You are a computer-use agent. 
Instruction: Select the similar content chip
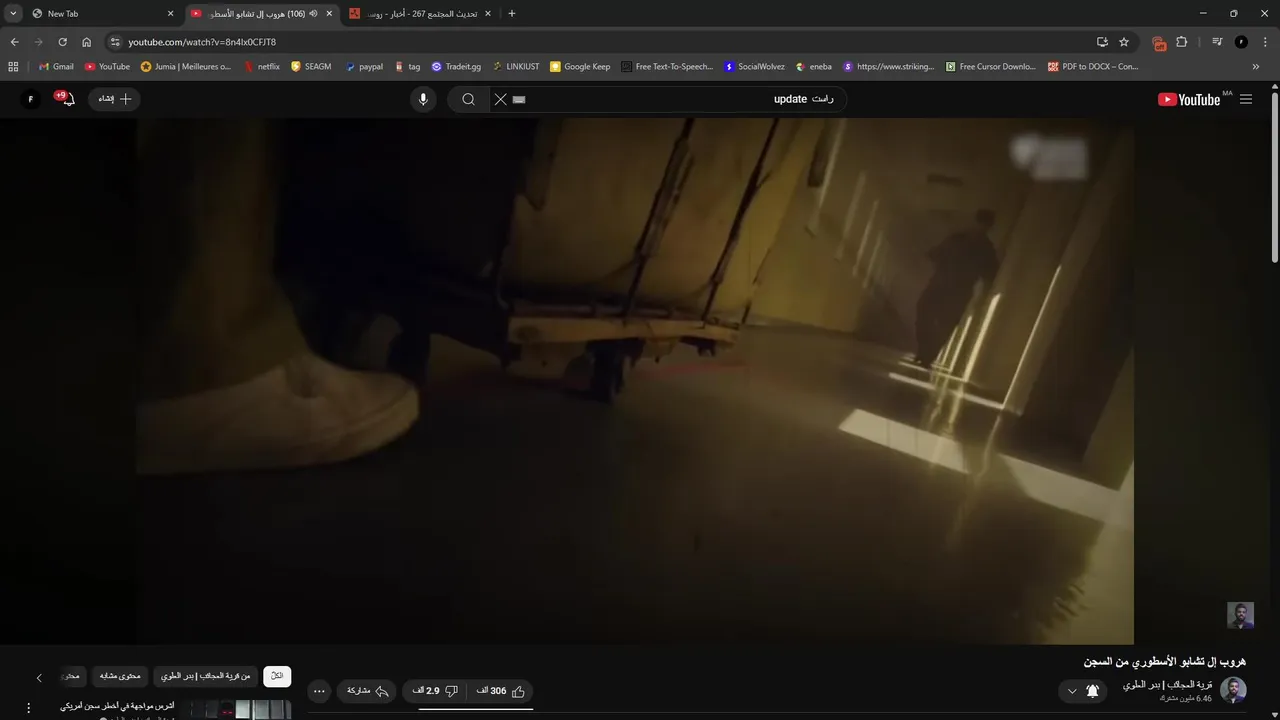click(x=120, y=676)
